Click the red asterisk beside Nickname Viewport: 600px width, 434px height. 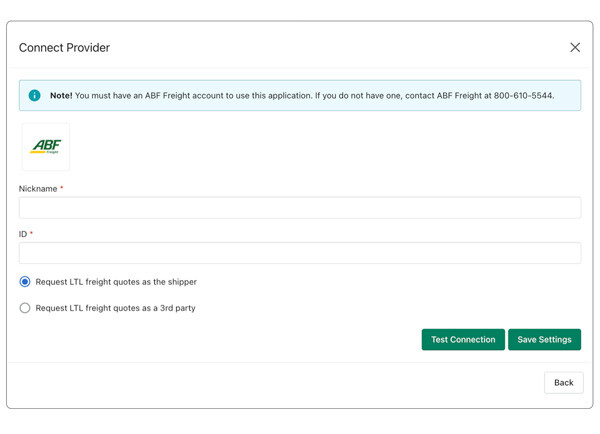pyautogui.click(x=62, y=188)
